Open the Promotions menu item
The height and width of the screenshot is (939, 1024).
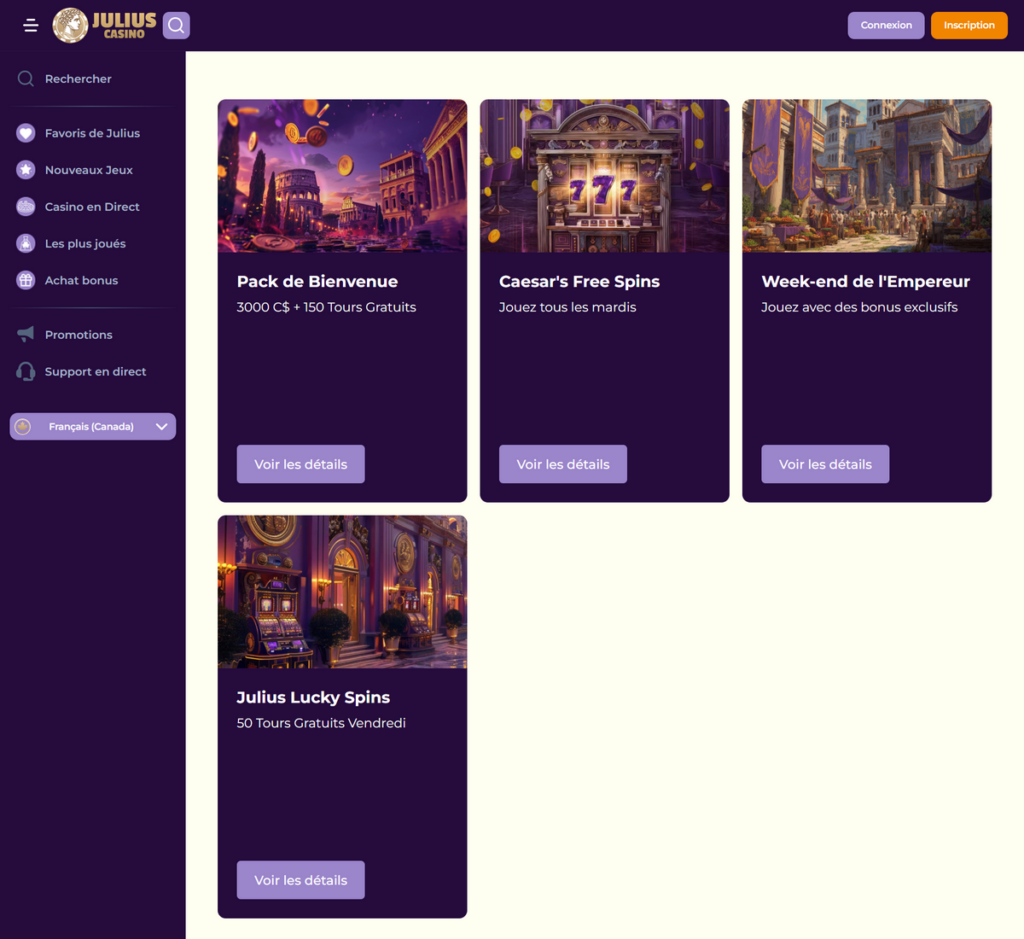point(78,335)
